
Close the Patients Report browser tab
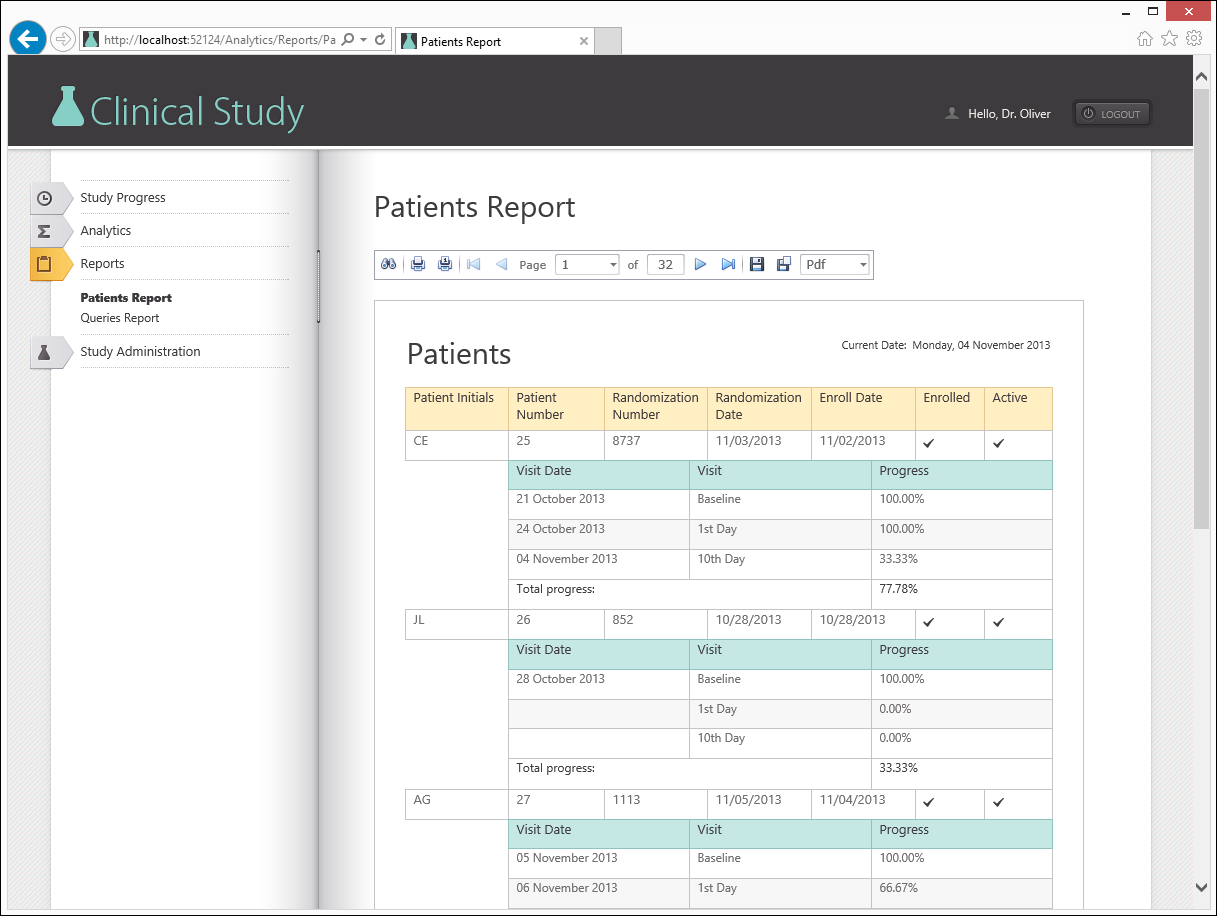[x=584, y=41]
